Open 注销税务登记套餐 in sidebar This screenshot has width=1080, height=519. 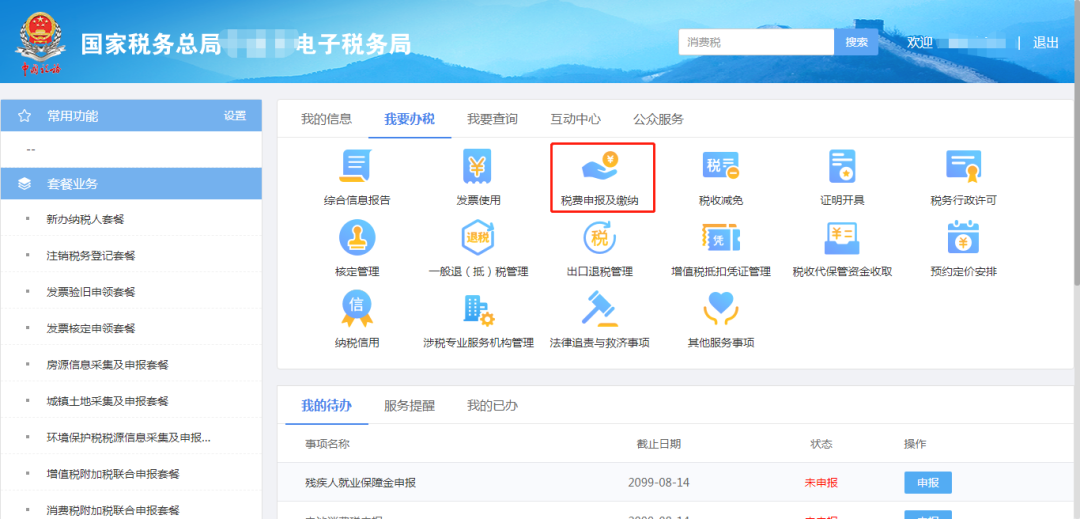tap(91, 255)
